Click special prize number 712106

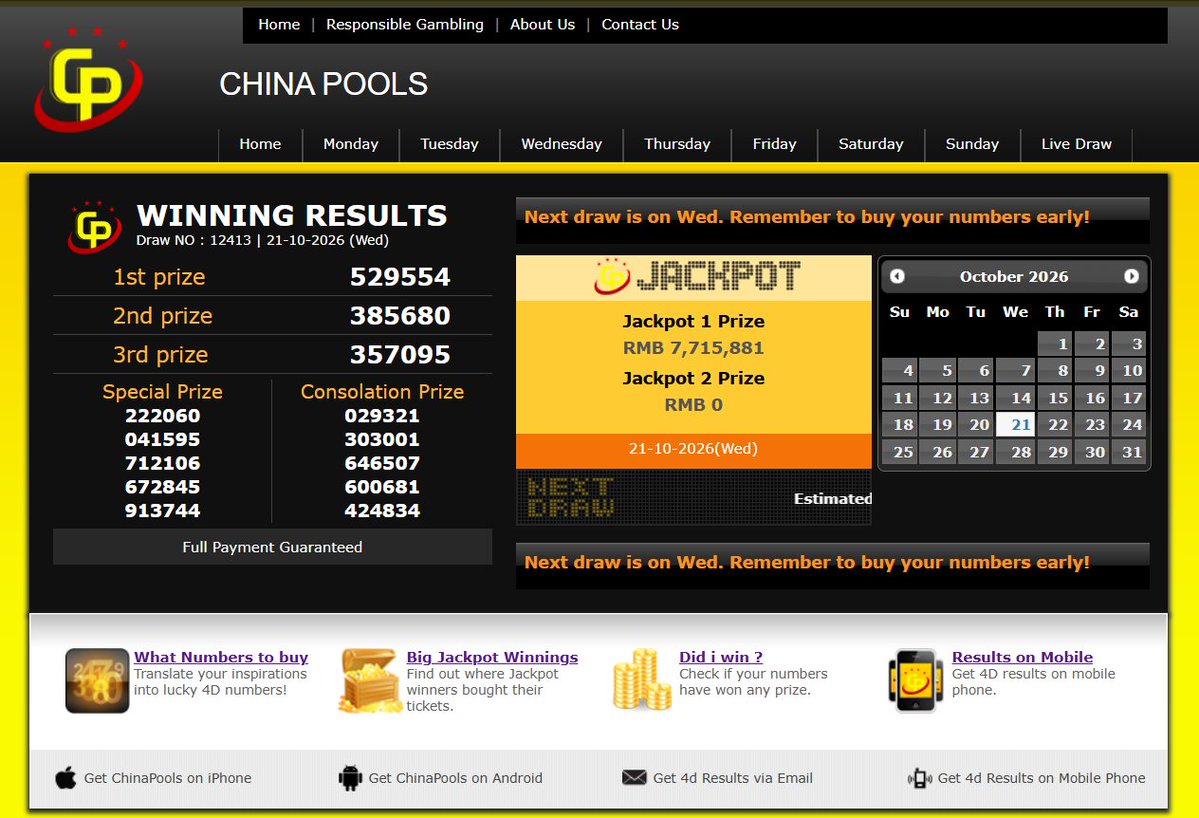tap(163, 463)
